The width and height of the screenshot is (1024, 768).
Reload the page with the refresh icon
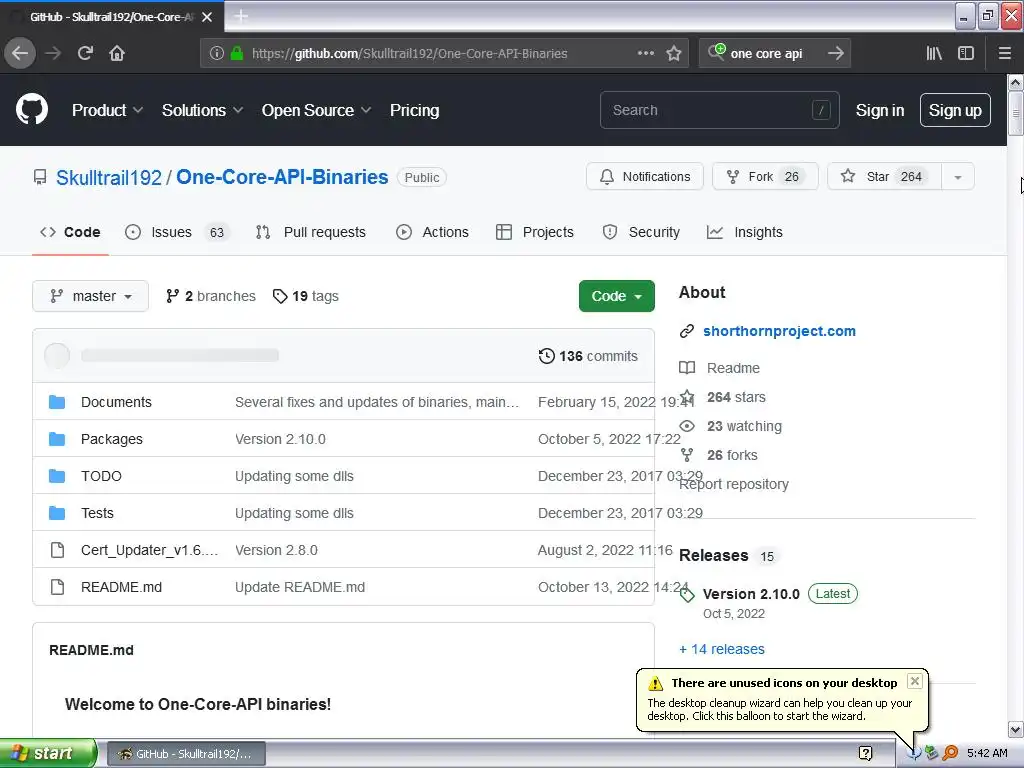pos(85,54)
